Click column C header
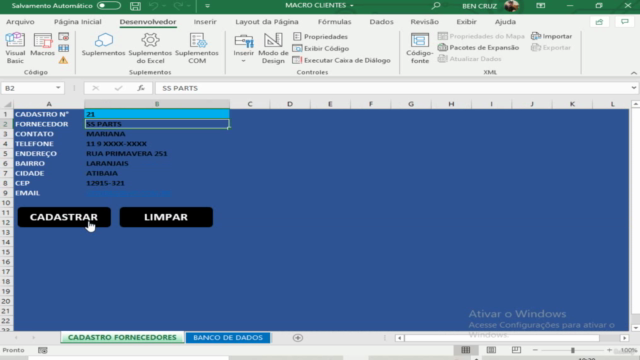Image resolution: width=640 pixels, height=360 pixels. tap(249, 104)
